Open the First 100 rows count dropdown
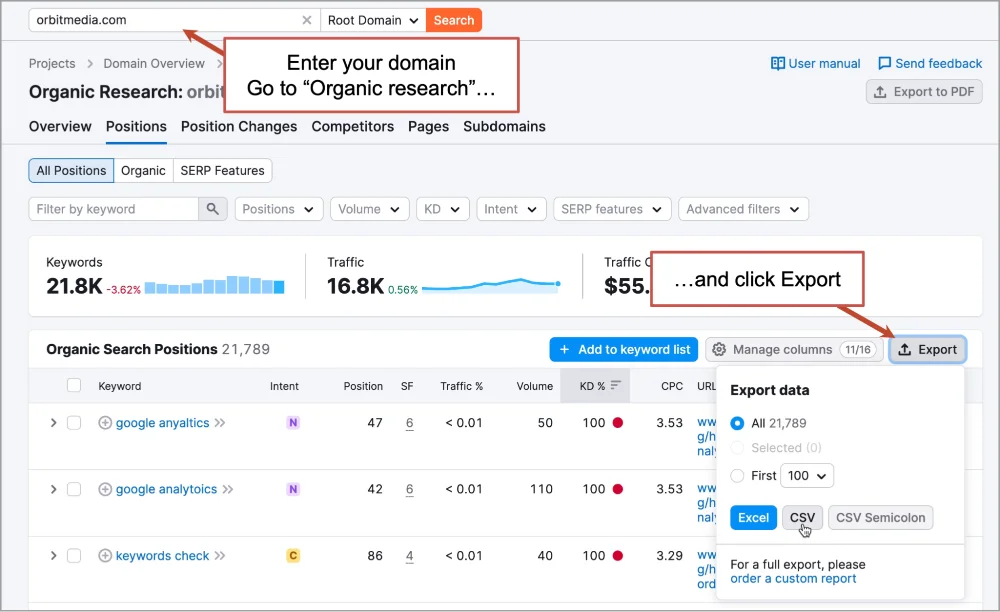The image size is (1000, 612). [807, 476]
